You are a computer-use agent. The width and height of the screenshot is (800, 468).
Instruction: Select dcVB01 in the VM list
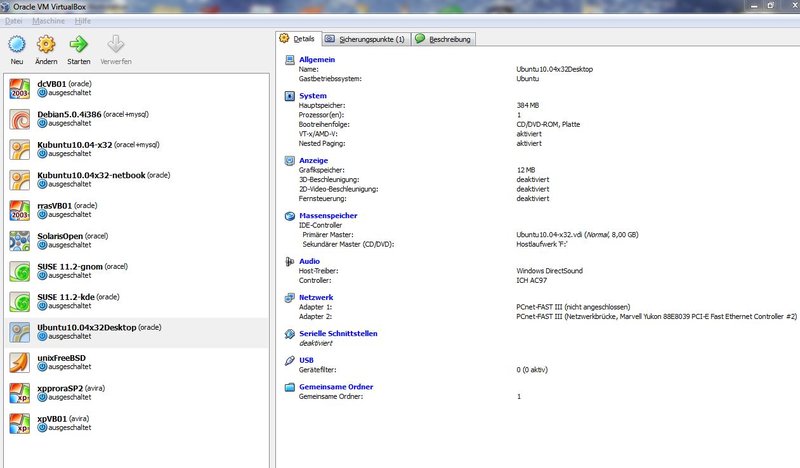pyautogui.click(x=52, y=84)
